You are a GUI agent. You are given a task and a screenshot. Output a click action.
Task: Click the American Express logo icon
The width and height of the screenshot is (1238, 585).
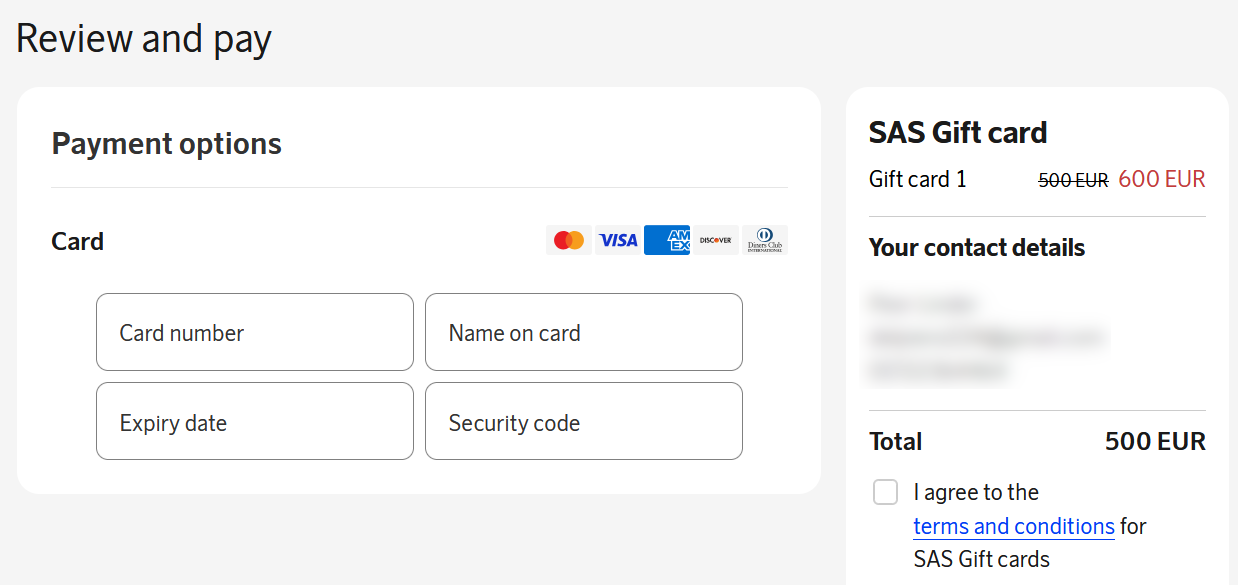tap(667, 240)
